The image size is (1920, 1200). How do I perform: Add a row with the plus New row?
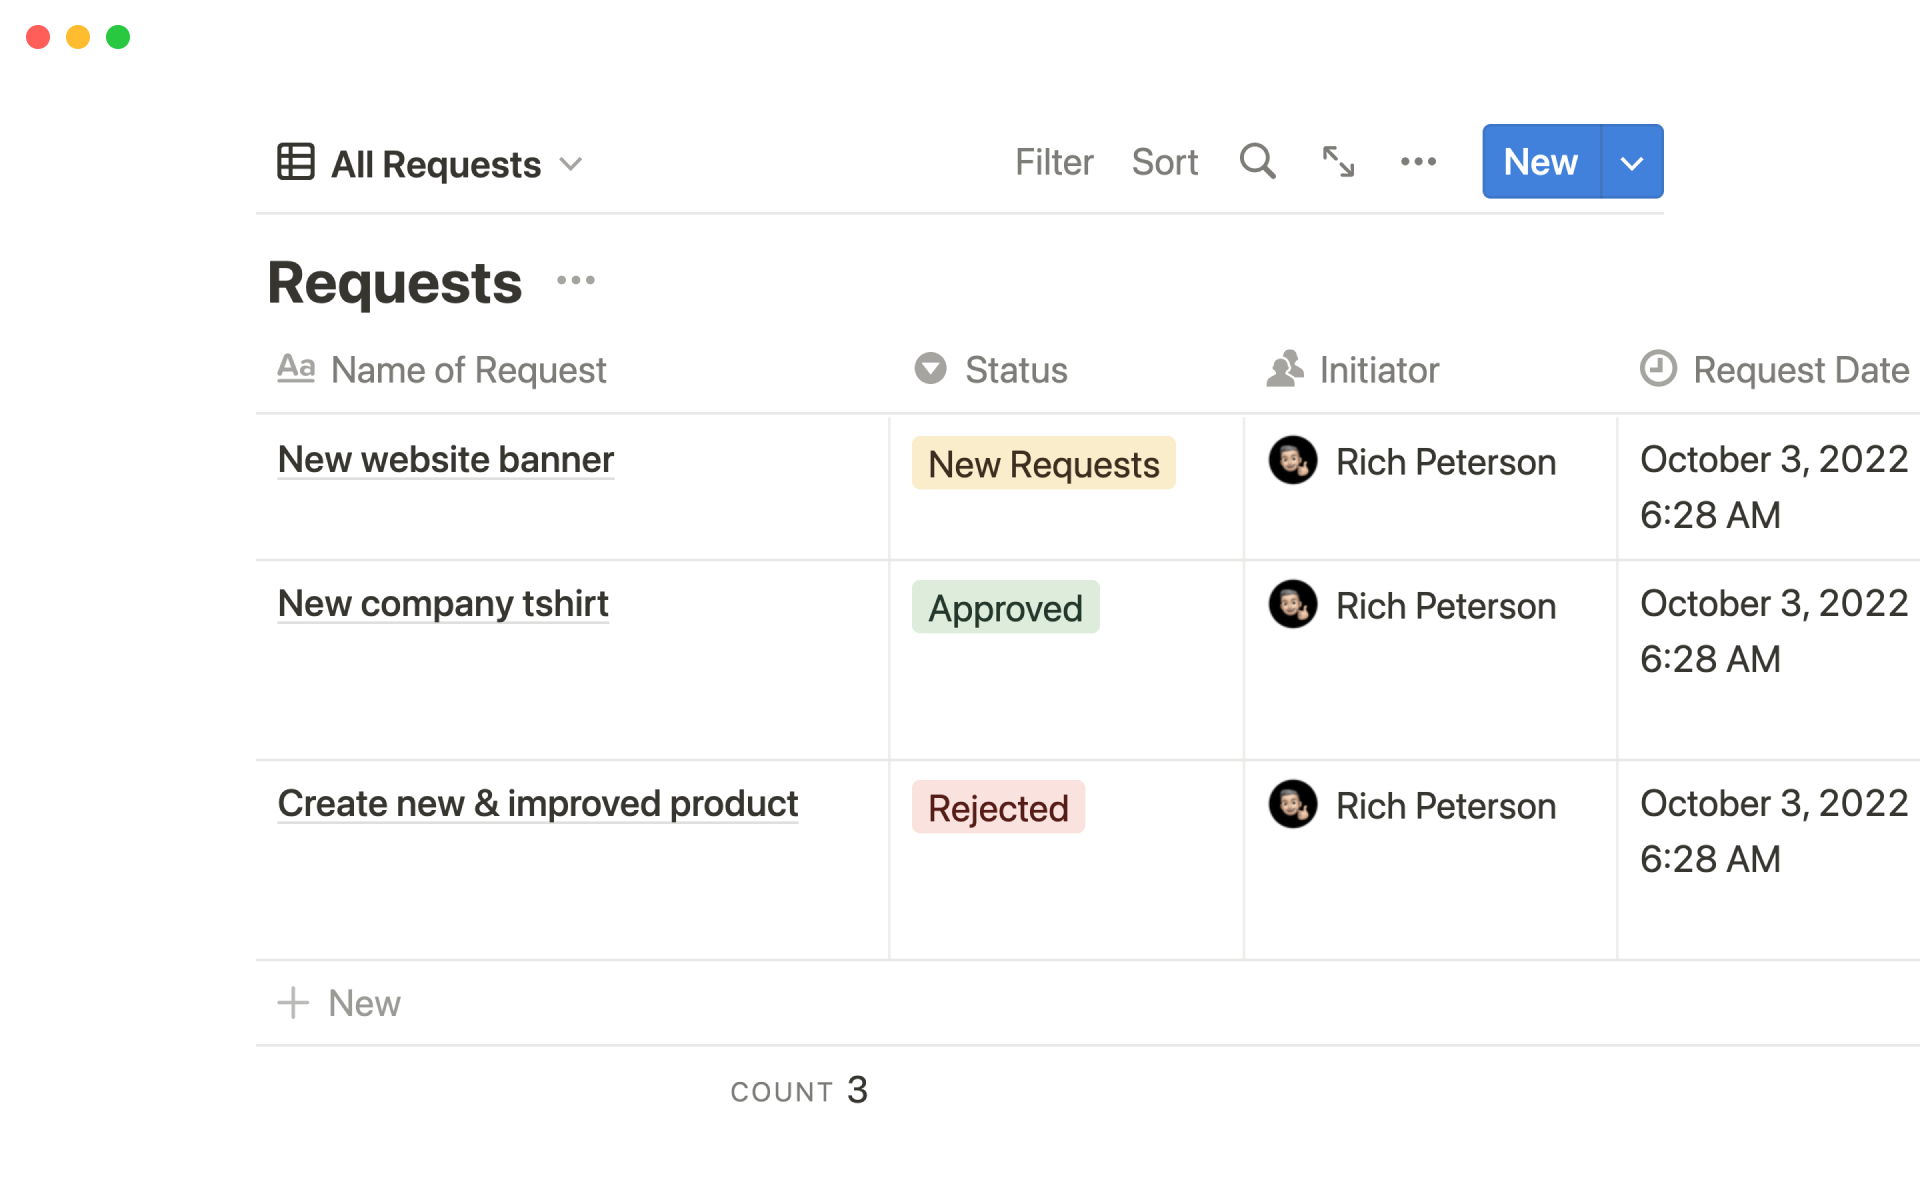click(340, 1003)
